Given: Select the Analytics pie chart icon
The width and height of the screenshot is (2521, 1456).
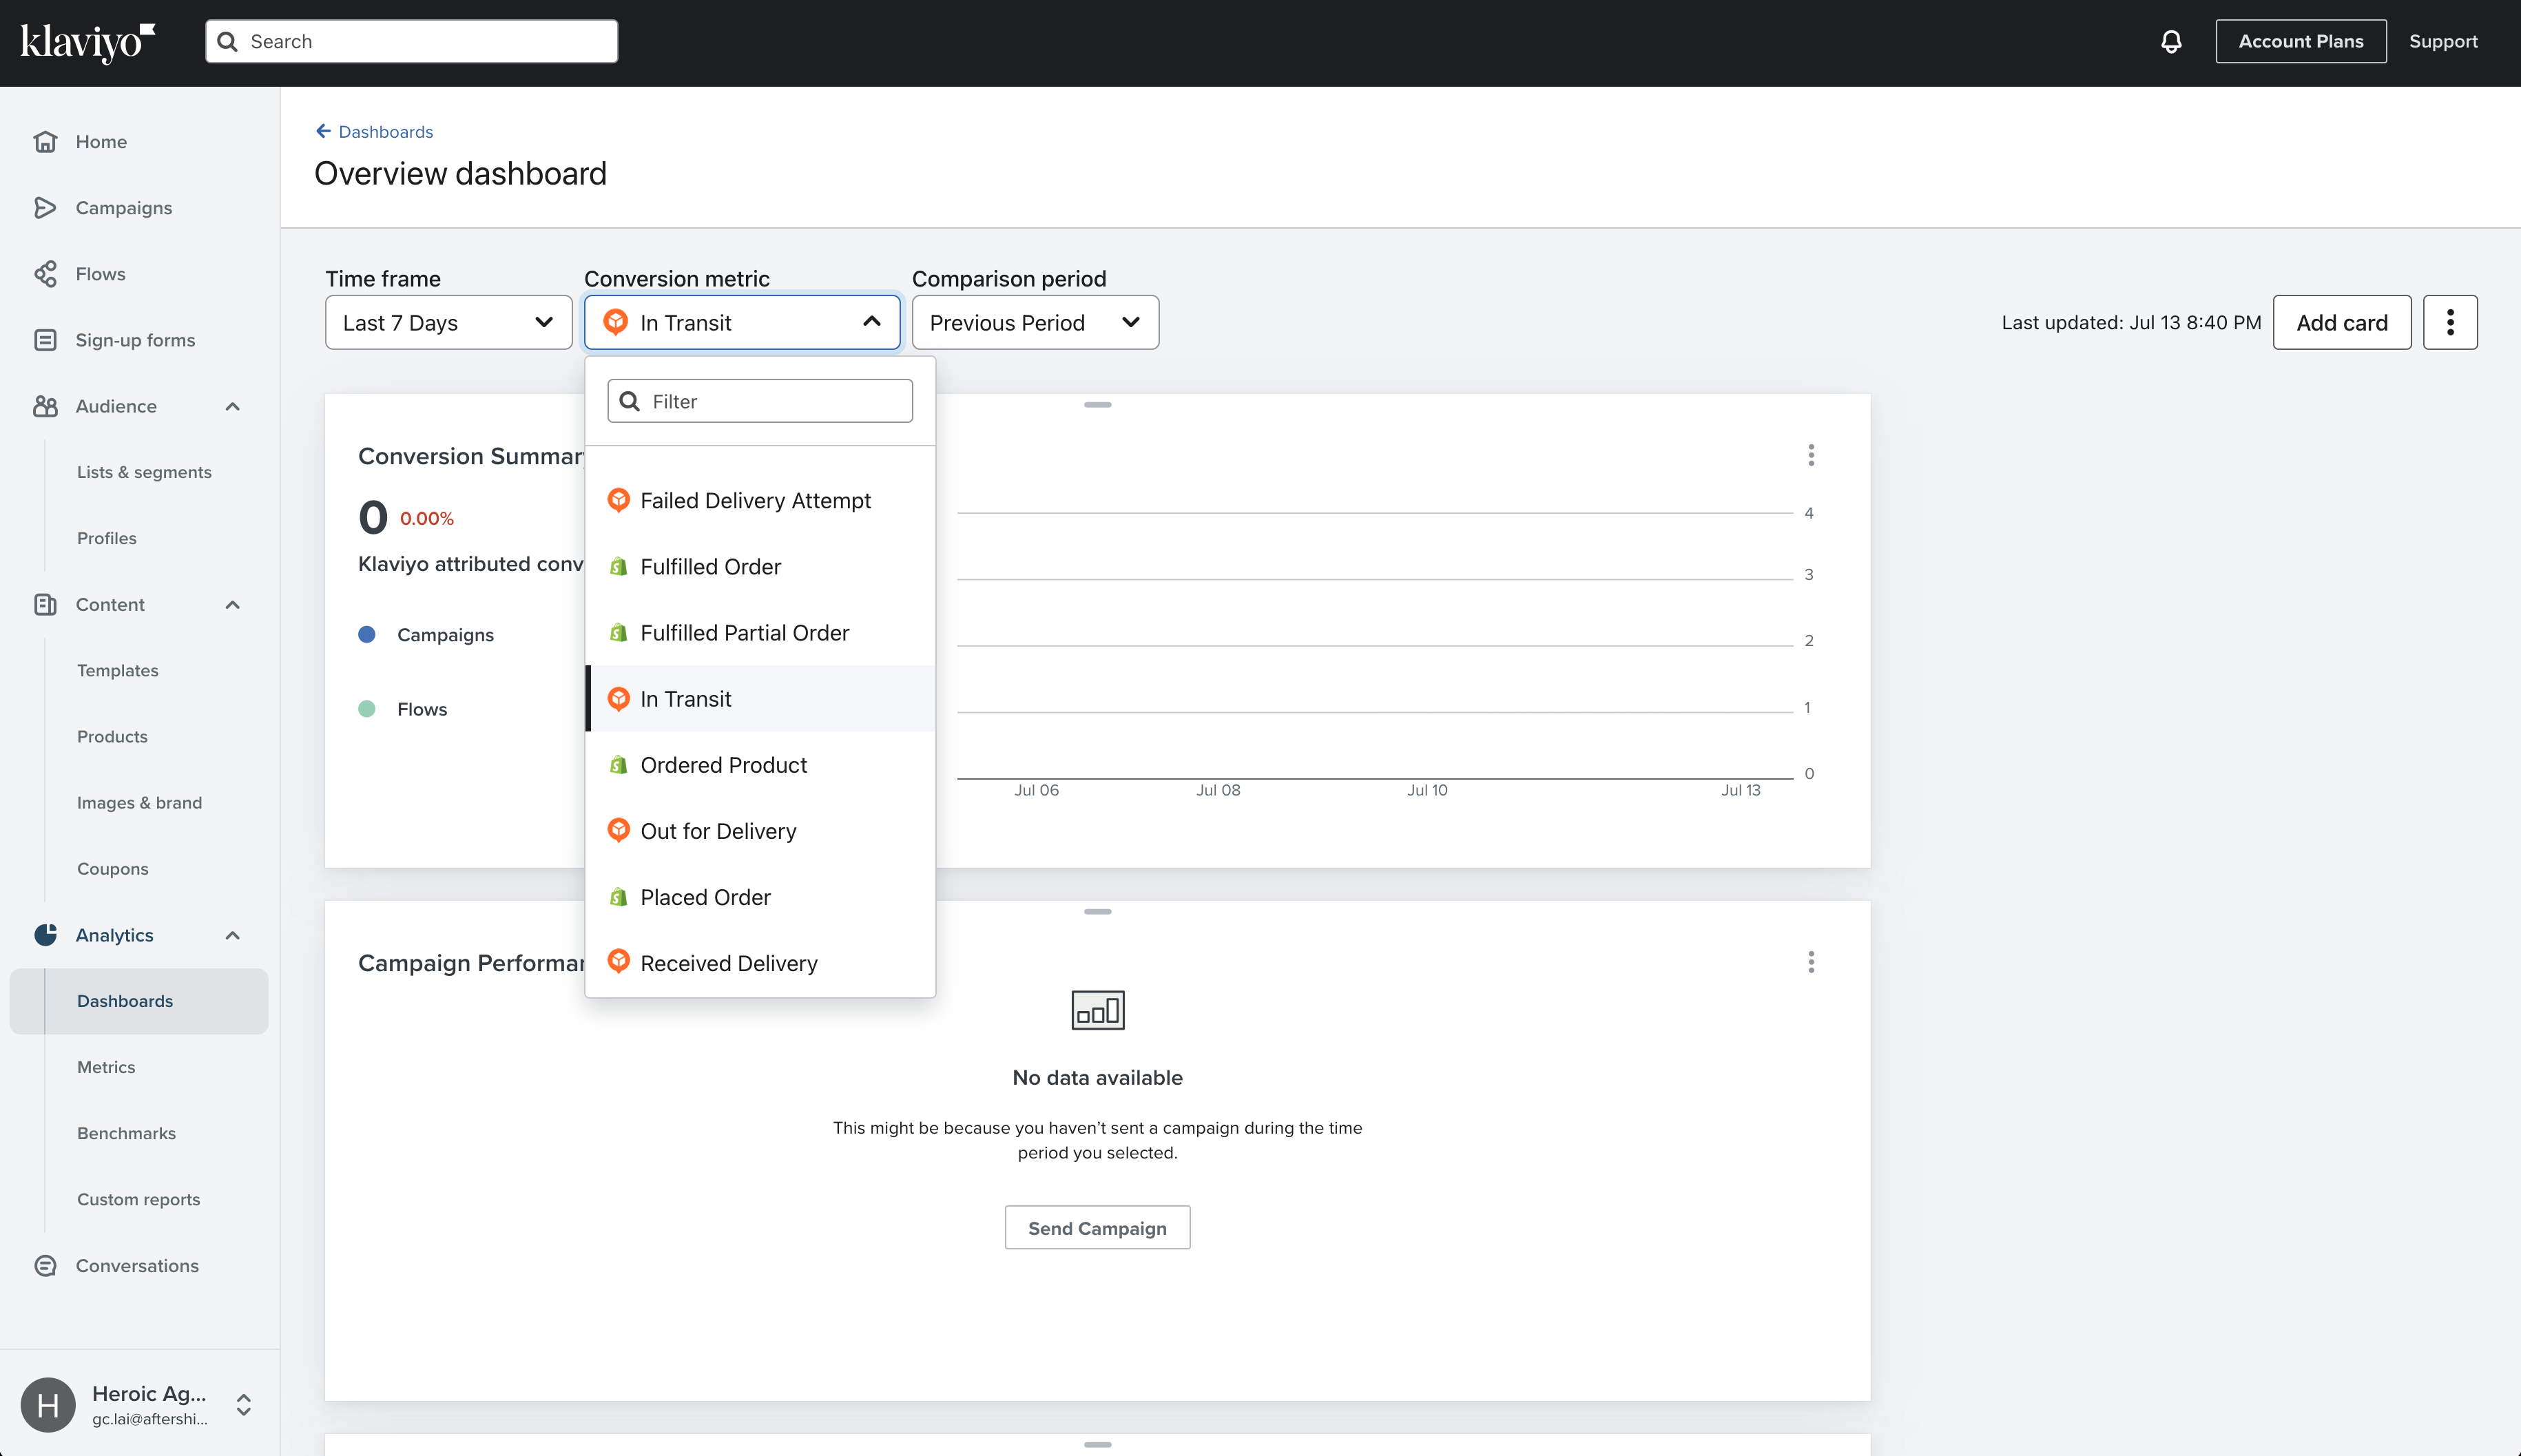Looking at the screenshot, I should (x=46, y=934).
